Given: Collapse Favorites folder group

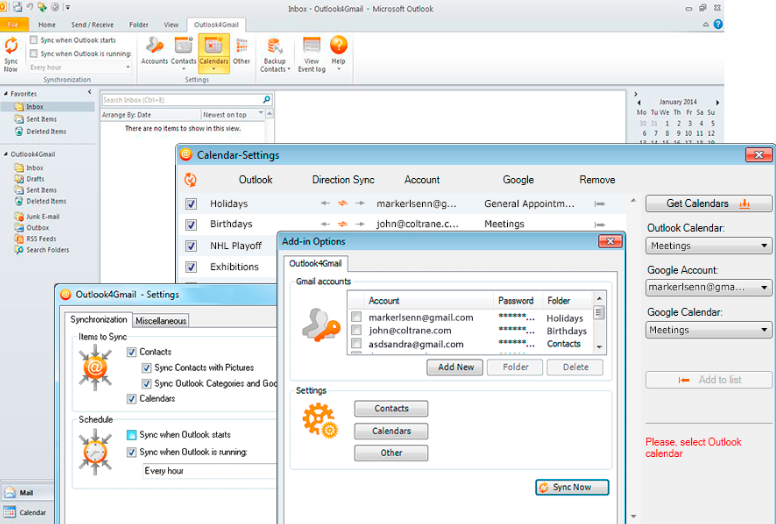Looking at the screenshot, I should 6,94.
